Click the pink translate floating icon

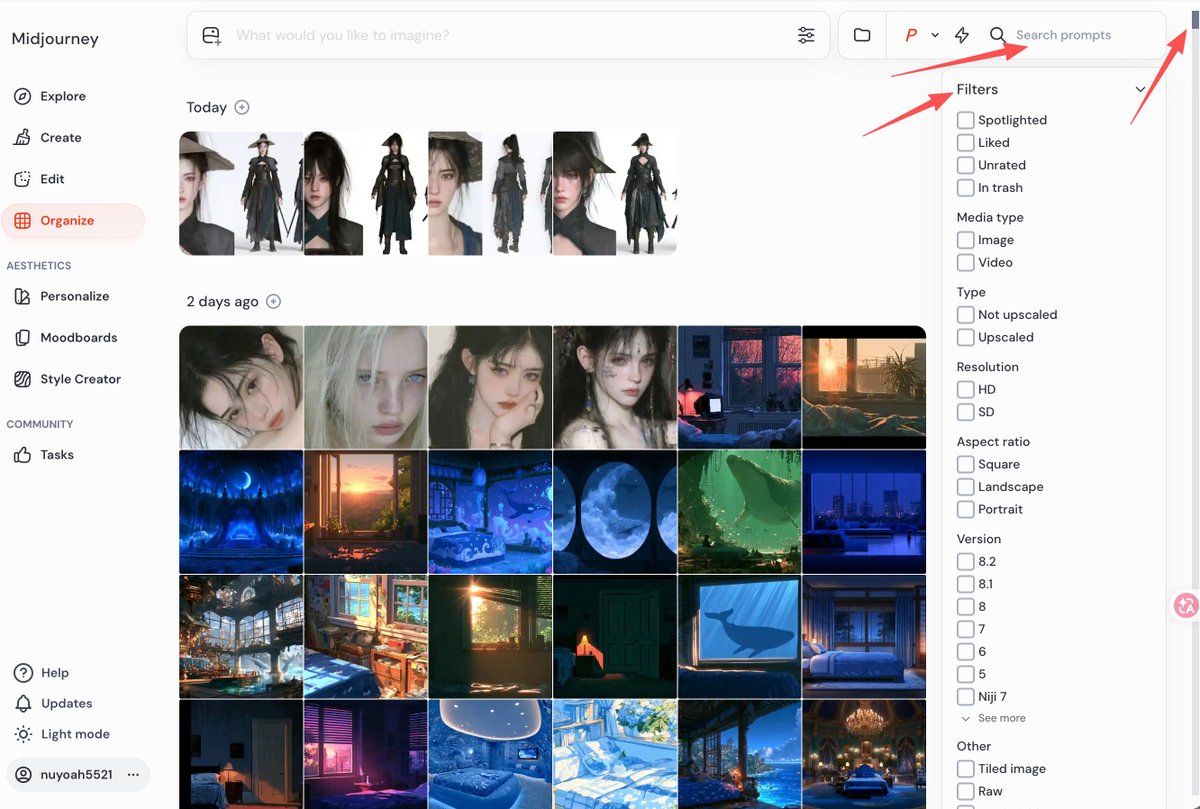1186,605
